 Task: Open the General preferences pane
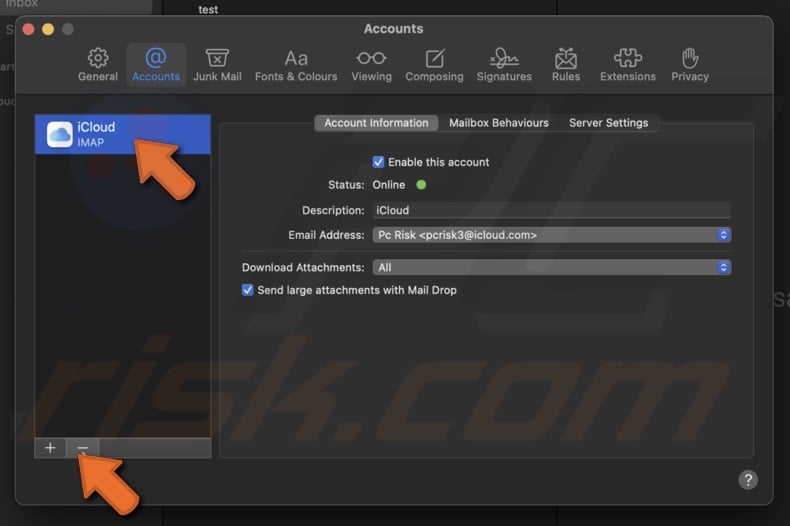point(98,64)
